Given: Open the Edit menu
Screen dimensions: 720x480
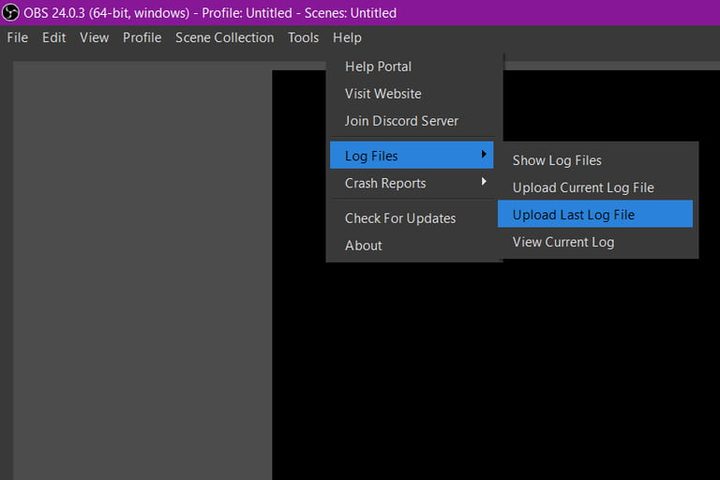Looking at the screenshot, I should pyautogui.click(x=54, y=38).
